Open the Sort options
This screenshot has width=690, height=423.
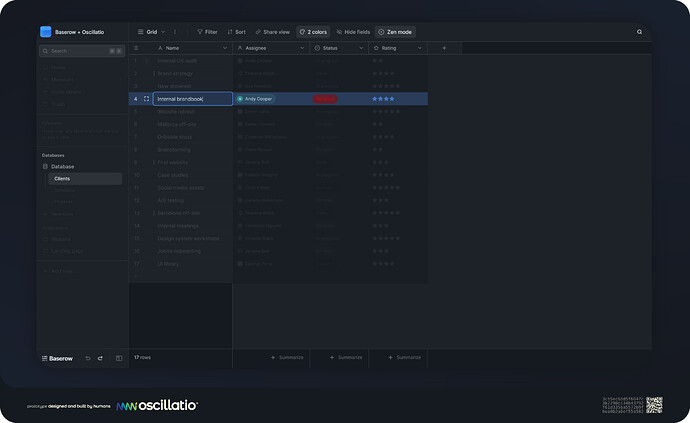(237, 32)
